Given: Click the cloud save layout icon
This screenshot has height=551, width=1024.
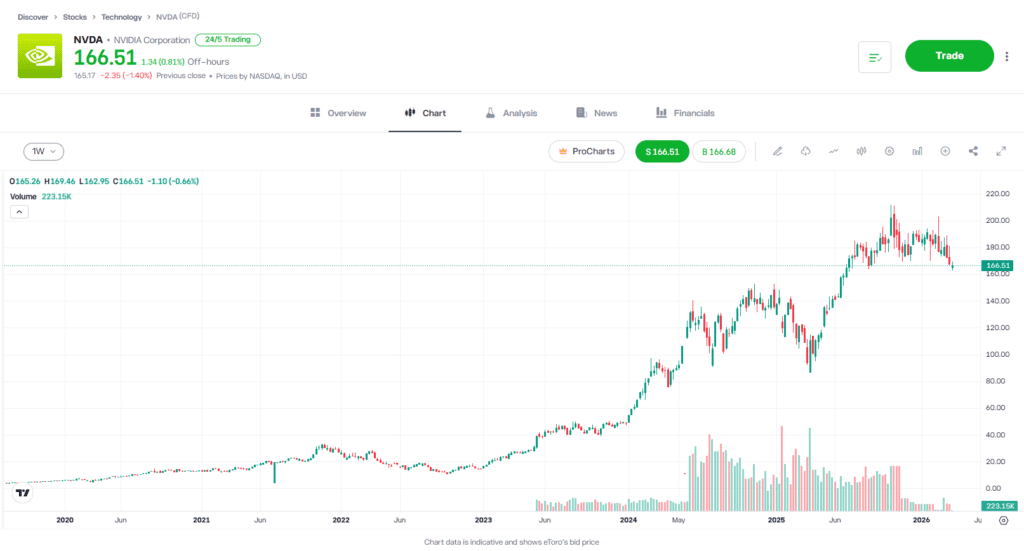Looking at the screenshot, I should tap(805, 151).
